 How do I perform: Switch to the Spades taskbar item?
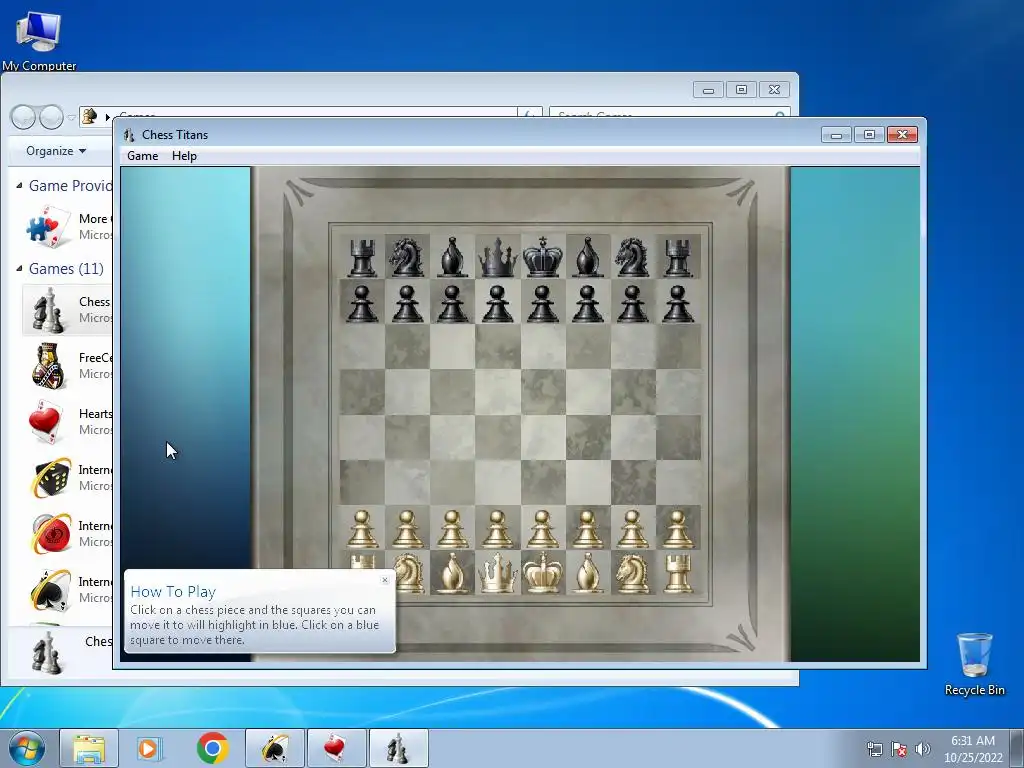tap(275, 748)
